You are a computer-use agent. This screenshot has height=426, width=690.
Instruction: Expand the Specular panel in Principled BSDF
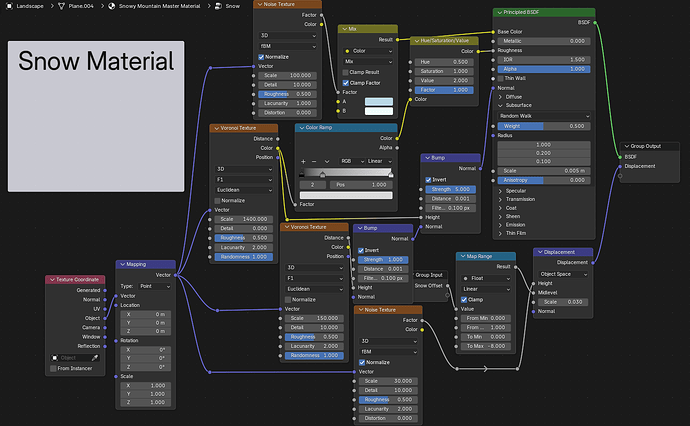(500, 191)
